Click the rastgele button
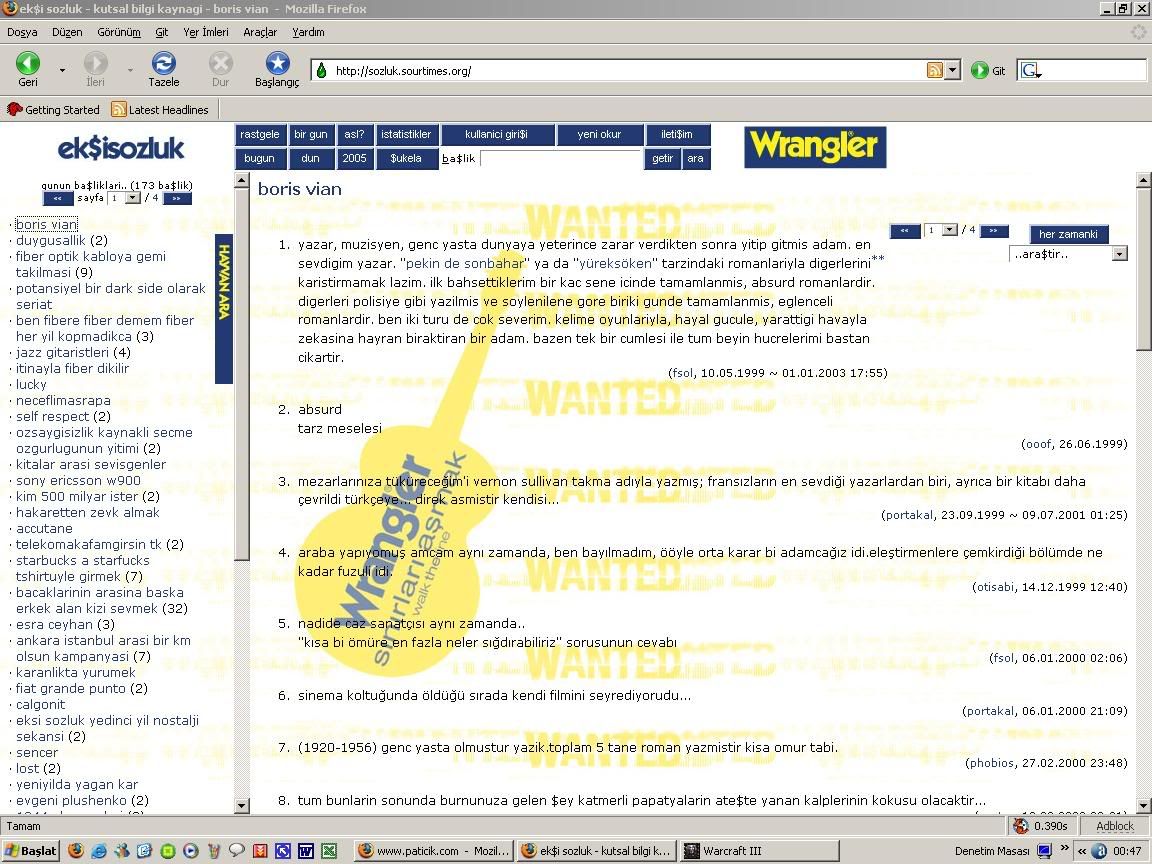 point(259,134)
